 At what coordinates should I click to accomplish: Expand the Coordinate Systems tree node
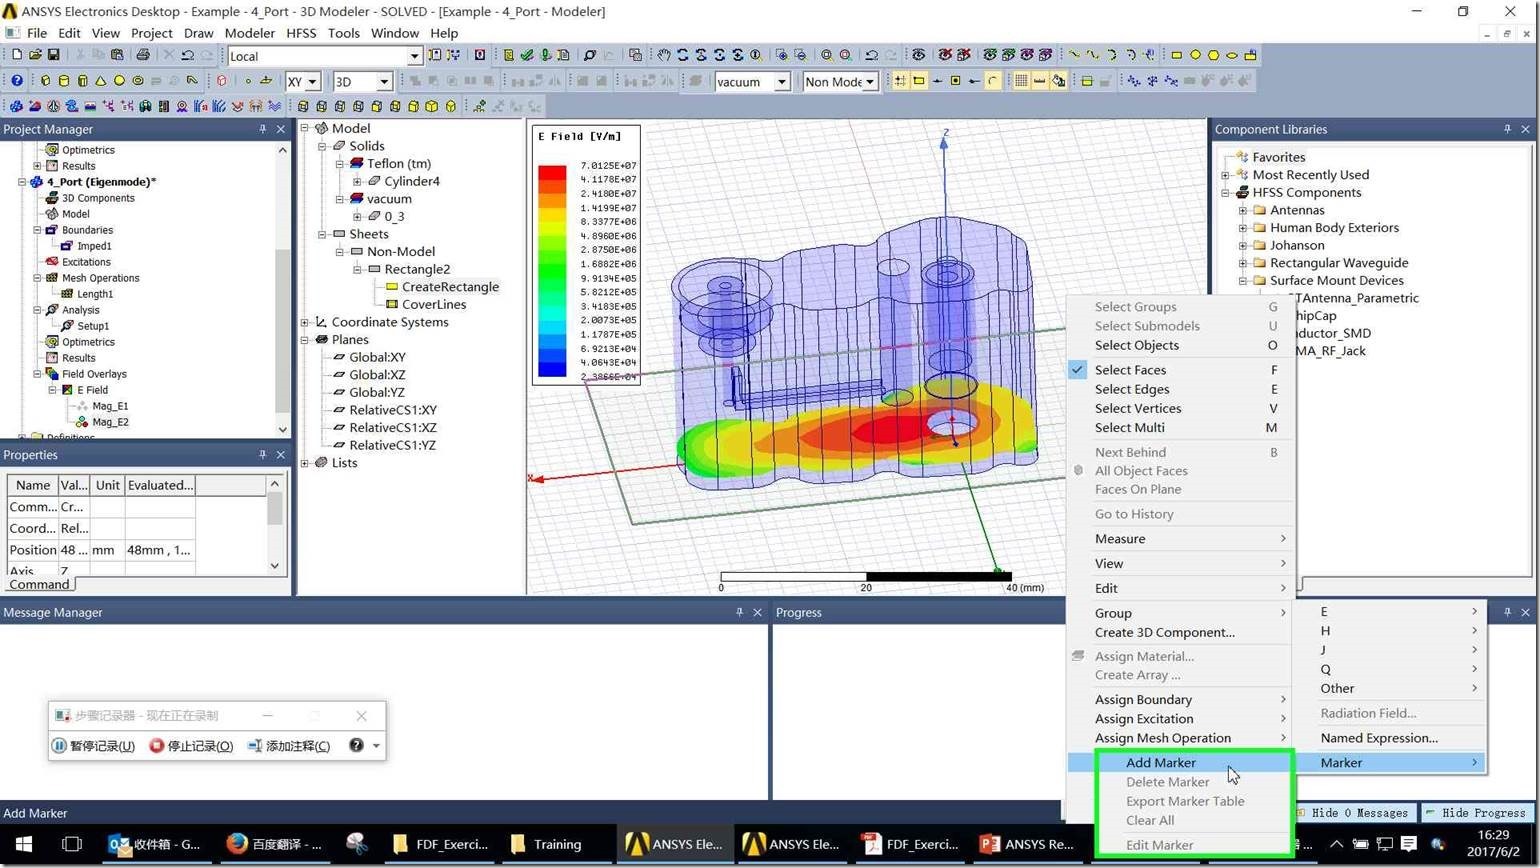pos(305,322)
